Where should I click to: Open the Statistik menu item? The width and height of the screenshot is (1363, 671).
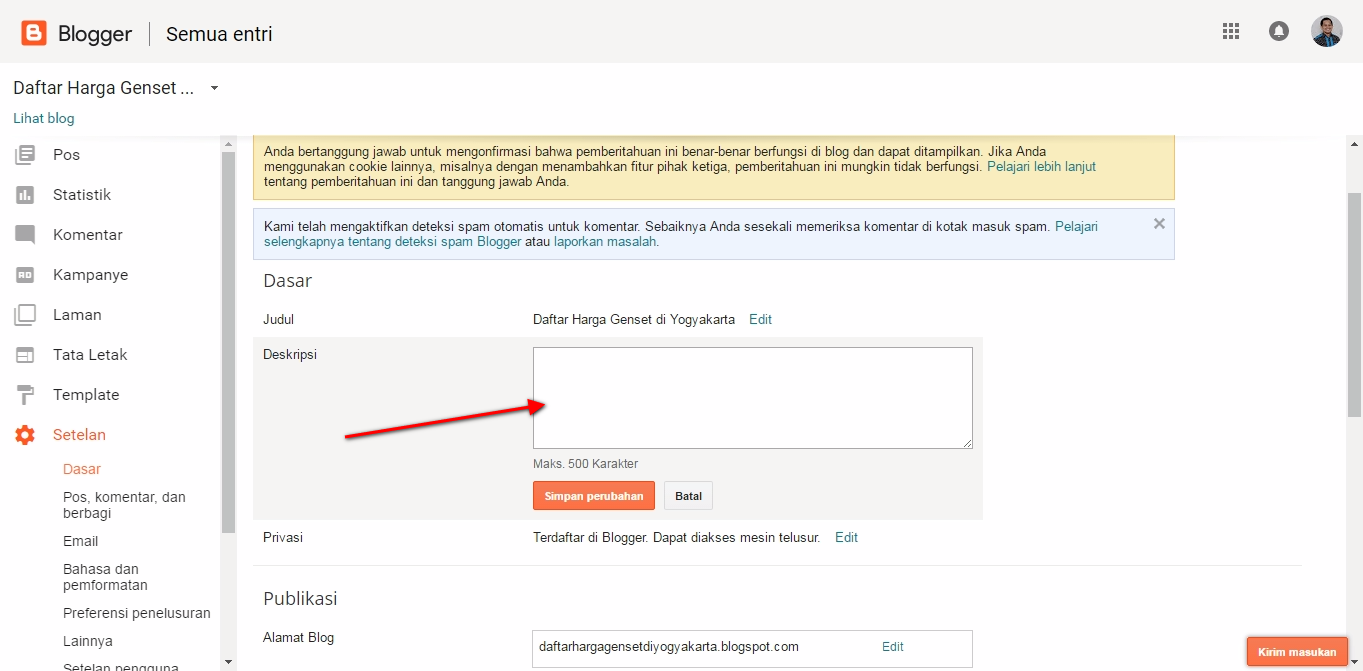[x=82, y=195]
